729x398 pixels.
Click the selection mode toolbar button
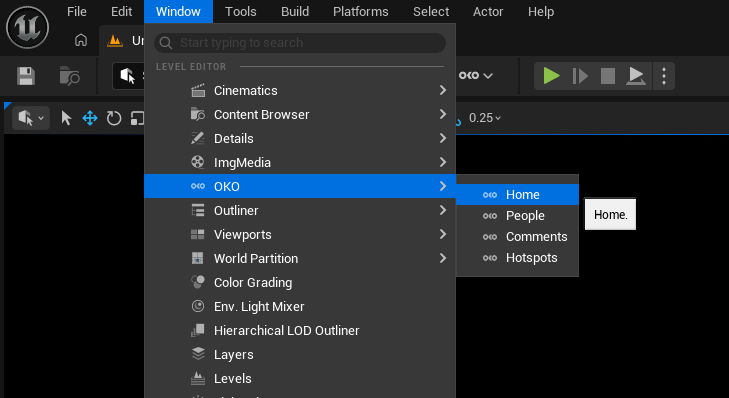128,76
